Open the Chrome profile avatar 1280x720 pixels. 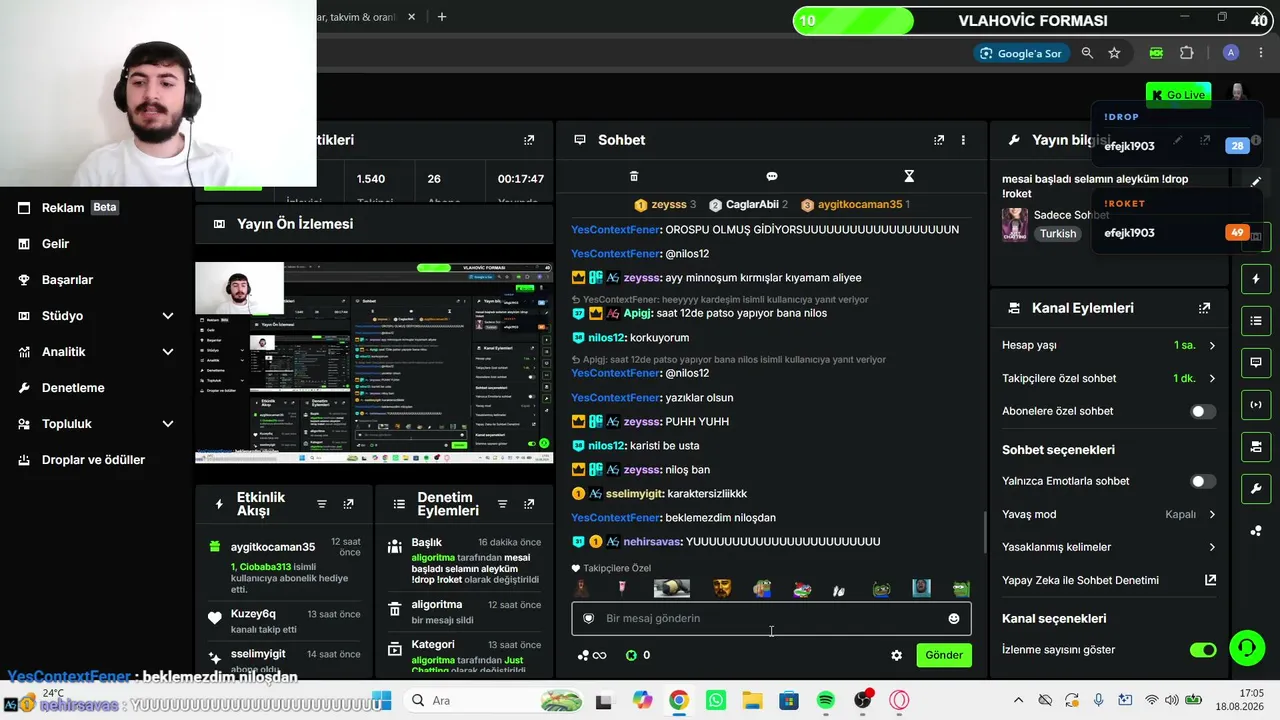point(1231,53)
